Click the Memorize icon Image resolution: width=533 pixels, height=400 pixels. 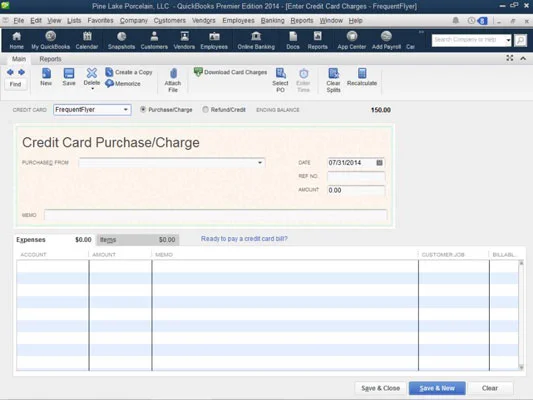point(109,83)
